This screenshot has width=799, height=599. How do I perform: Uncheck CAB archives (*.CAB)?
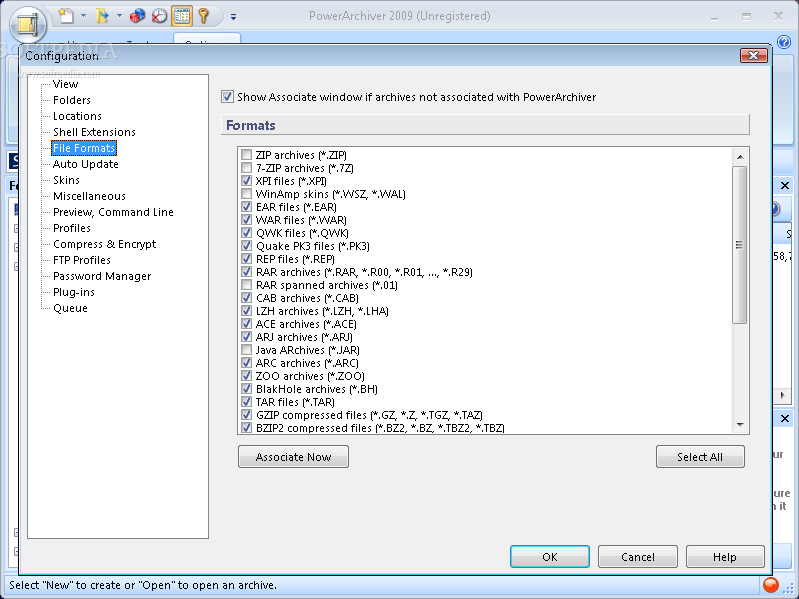coord(247,297)
